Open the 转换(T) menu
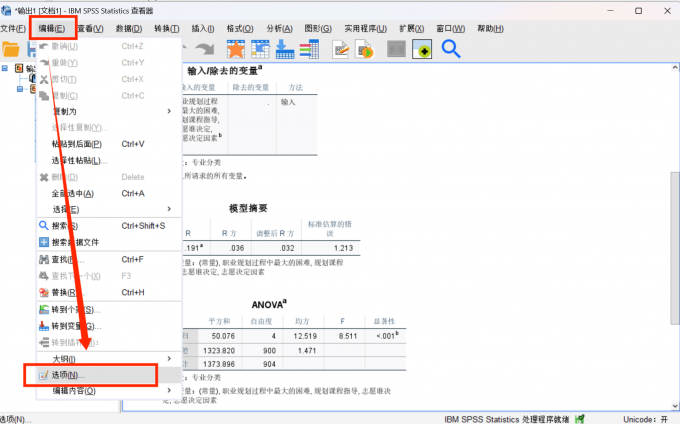Viewport: 680px width, 424px height. [167, 29]
